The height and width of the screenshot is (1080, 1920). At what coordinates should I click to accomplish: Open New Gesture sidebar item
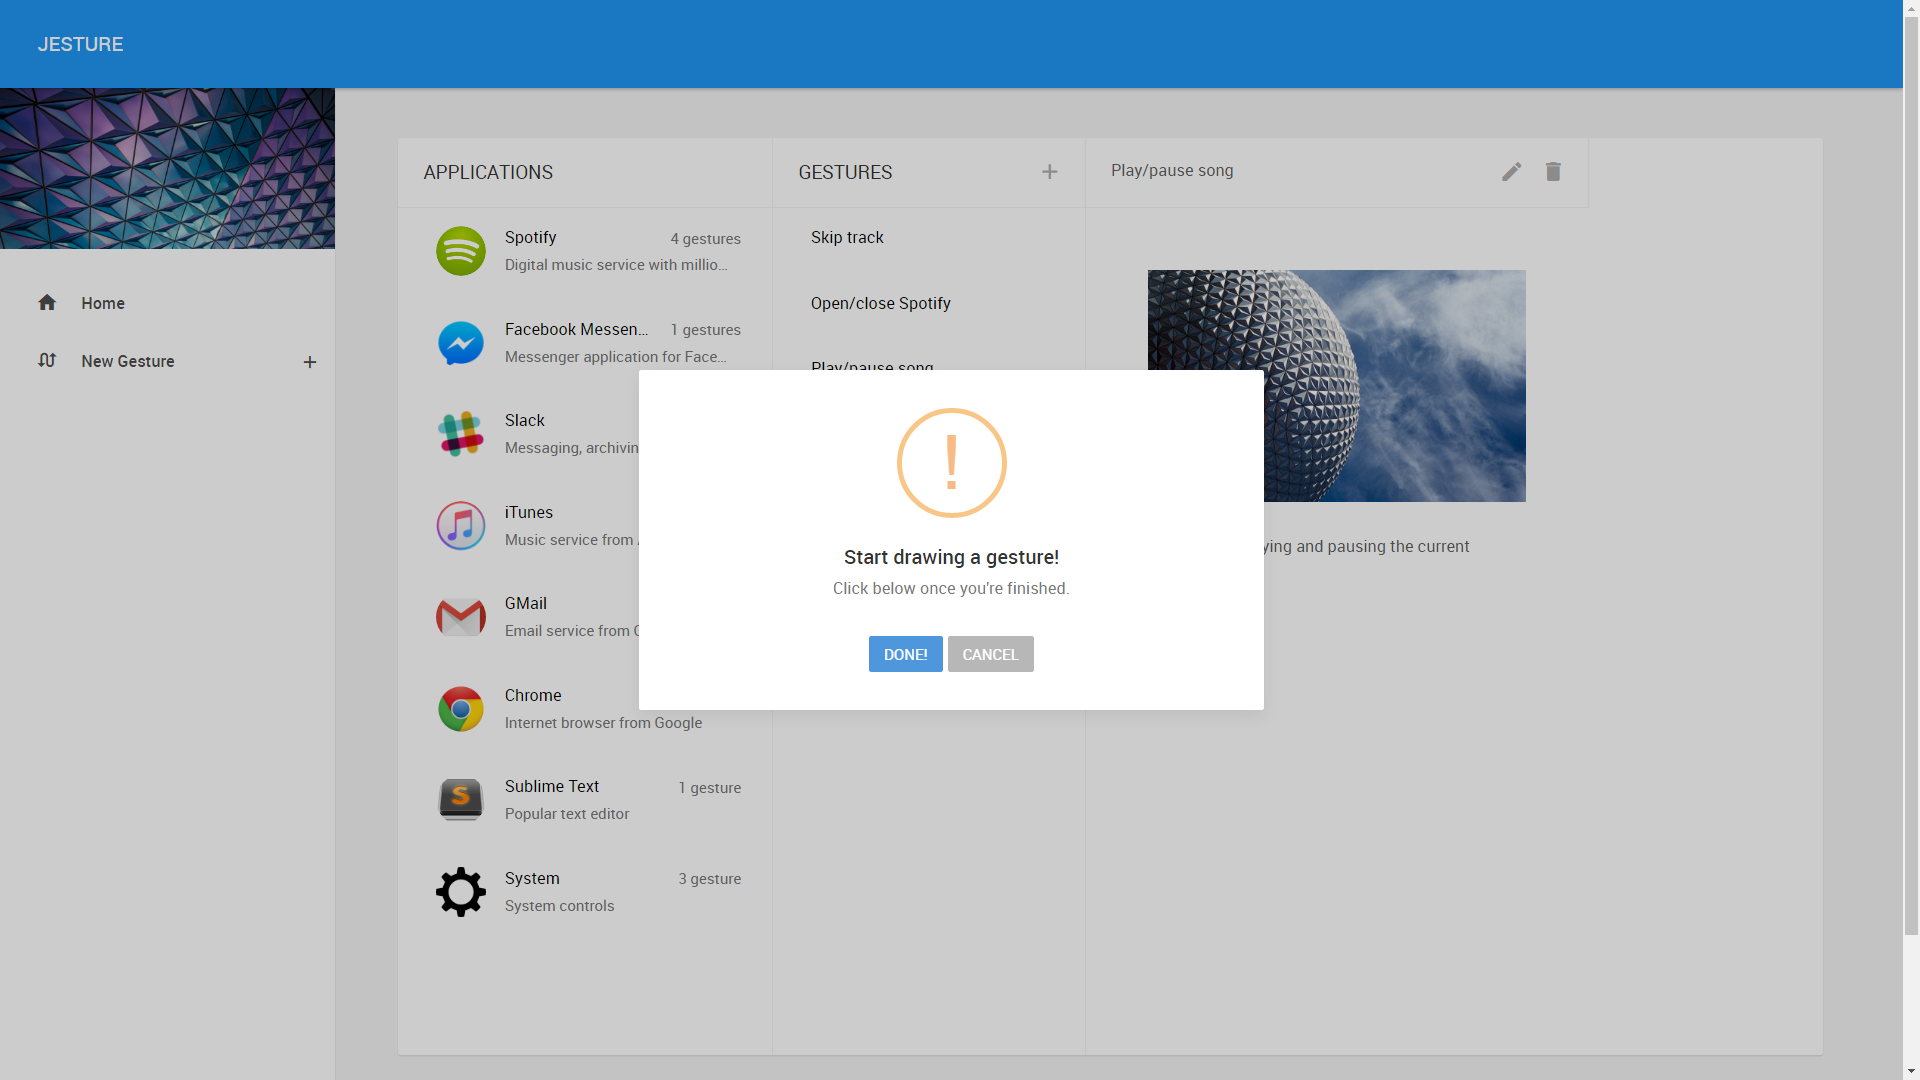(128, 361)
